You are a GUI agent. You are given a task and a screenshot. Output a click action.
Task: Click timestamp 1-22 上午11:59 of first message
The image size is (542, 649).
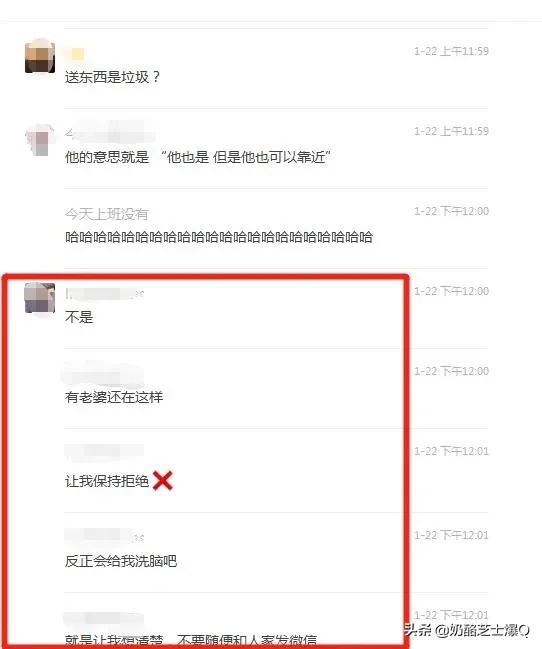[x=451, y=51]
